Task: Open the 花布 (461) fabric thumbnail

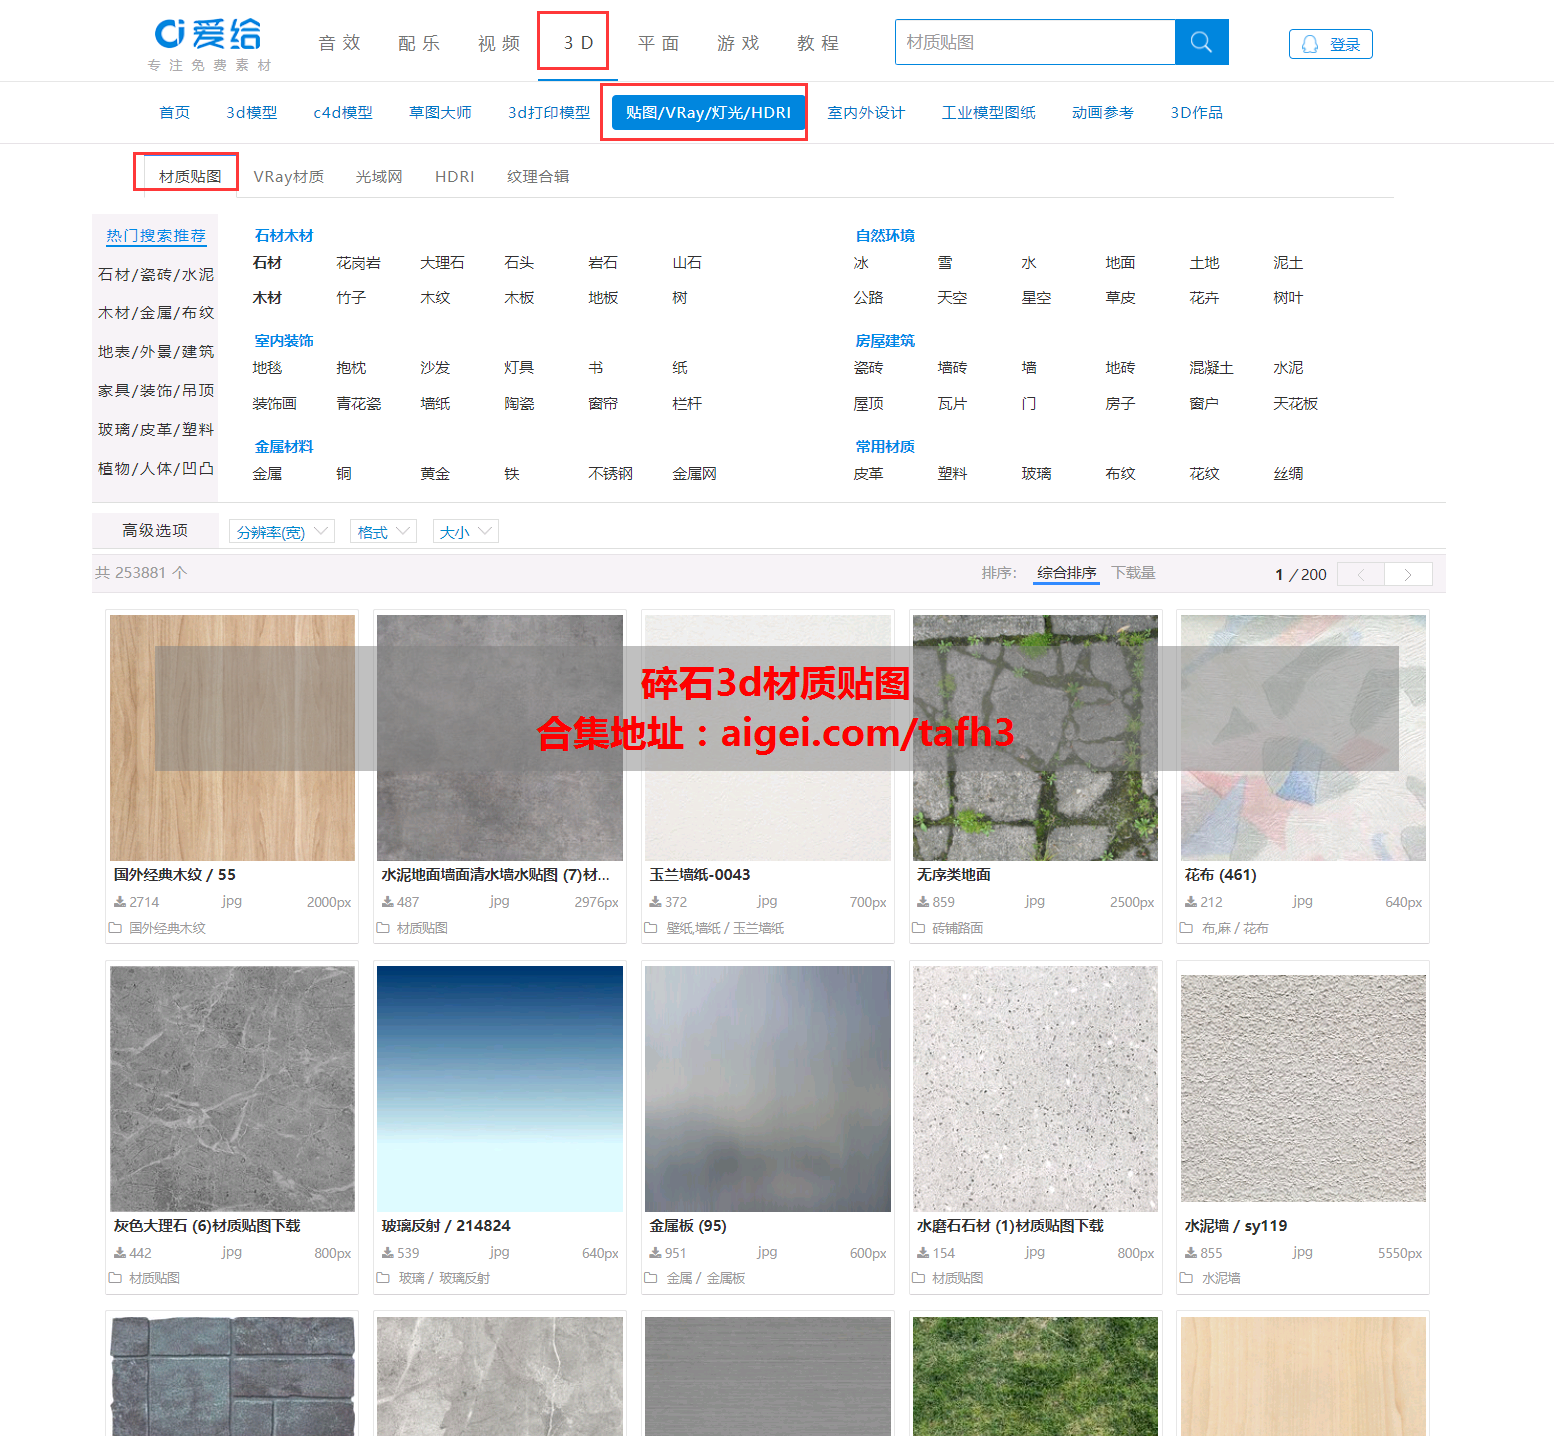Action: coord(1303,738)
